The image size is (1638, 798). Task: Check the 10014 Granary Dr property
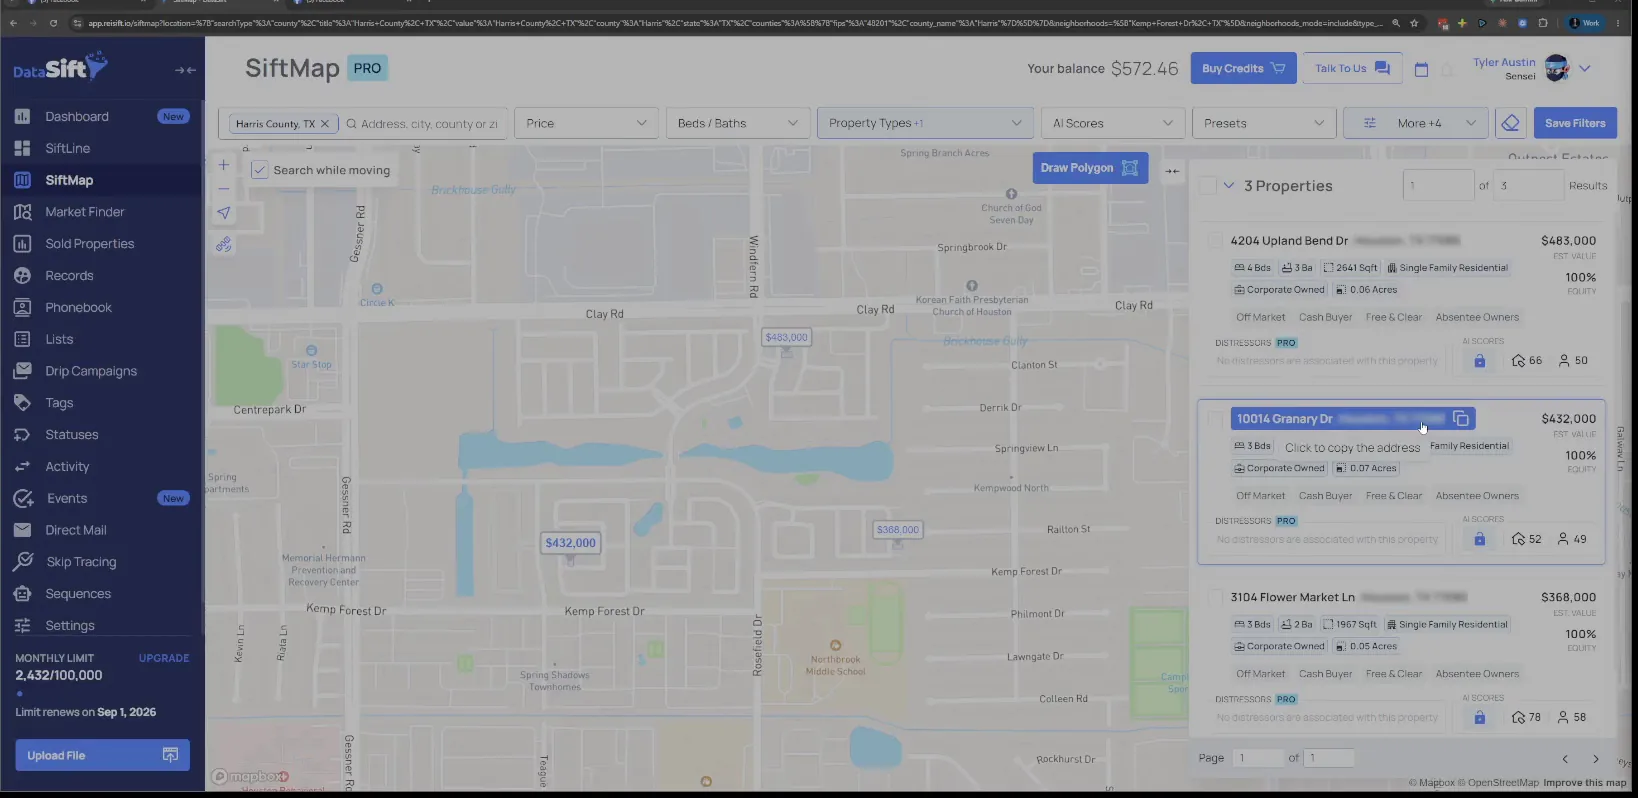(x=1215, y=419)
